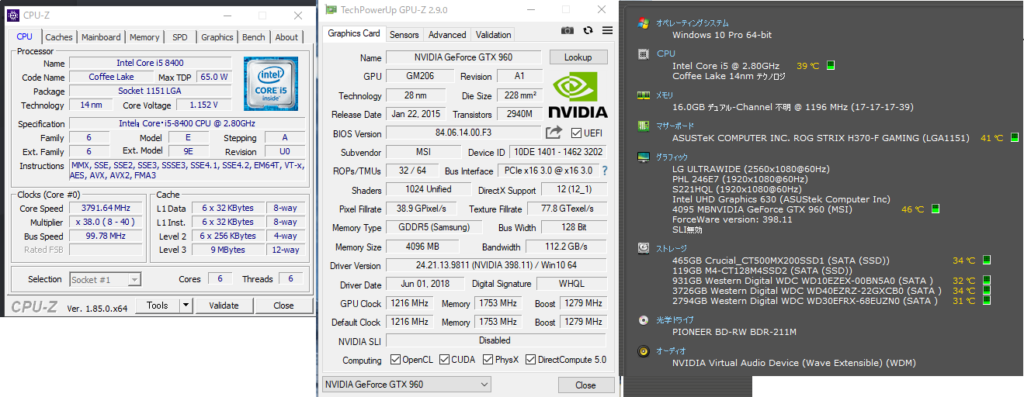Click green indicator beside WD30EFRX 31 °C
Image resolution: width=1024 pixels, height=397 pixels.
pyautogui.click(x=986, y=300)
